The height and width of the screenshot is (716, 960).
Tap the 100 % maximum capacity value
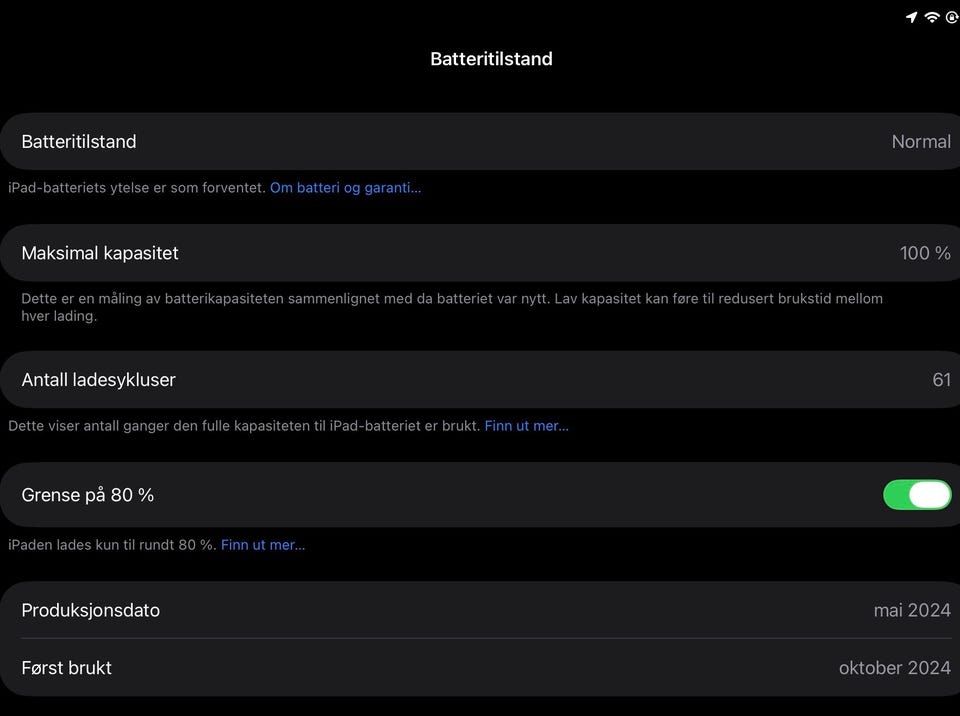pyautogui.click(x=924, y=253)
